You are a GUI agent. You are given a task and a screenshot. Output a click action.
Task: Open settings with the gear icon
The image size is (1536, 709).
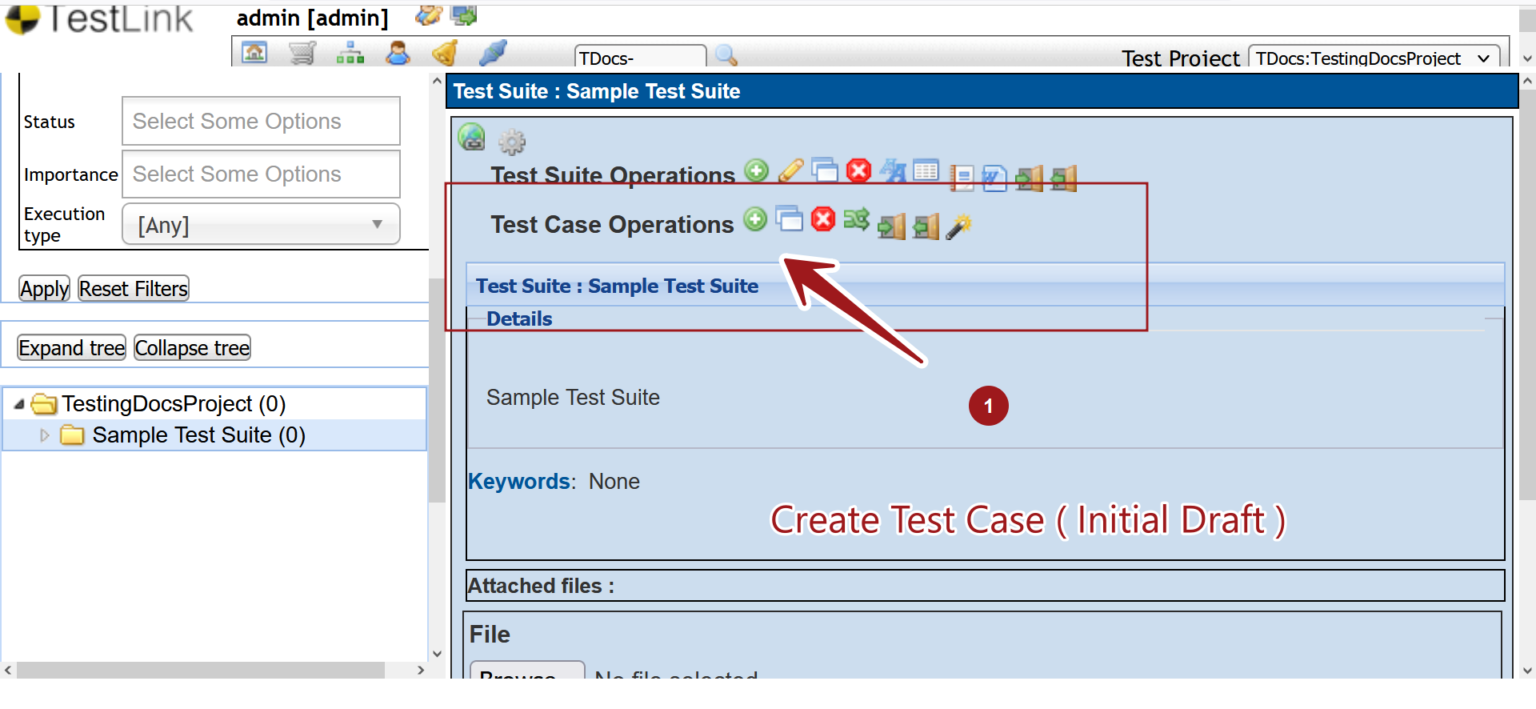click(512, 141)
